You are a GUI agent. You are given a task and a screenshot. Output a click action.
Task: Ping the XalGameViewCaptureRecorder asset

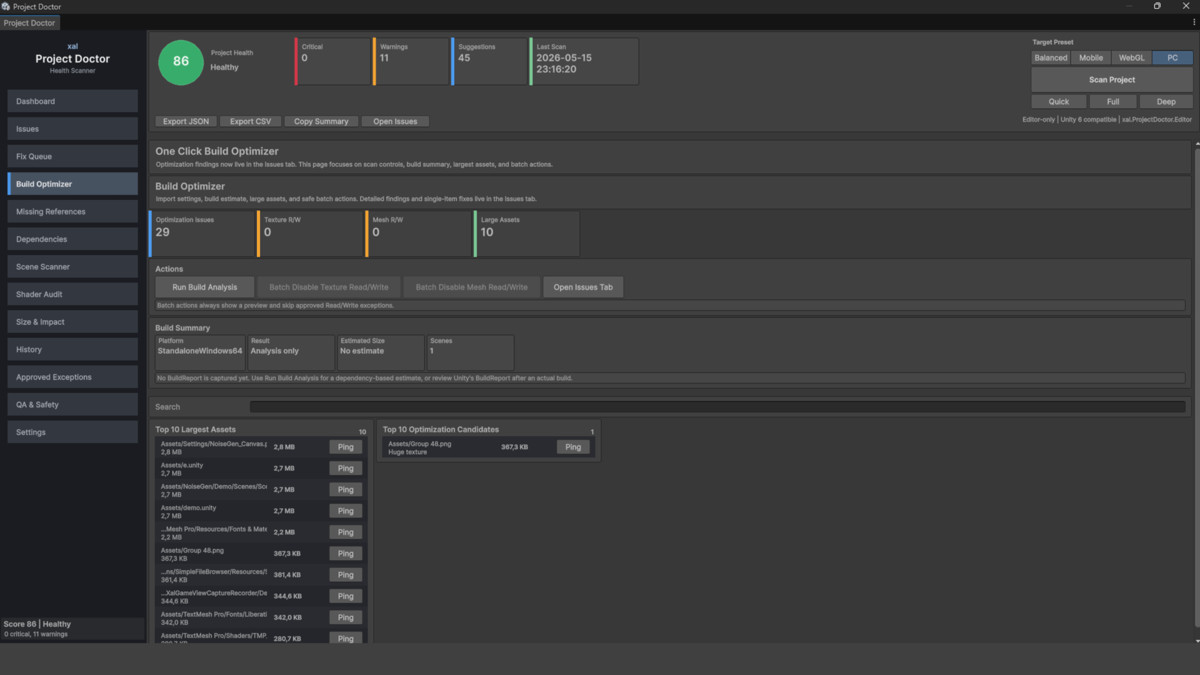(345, 596)
